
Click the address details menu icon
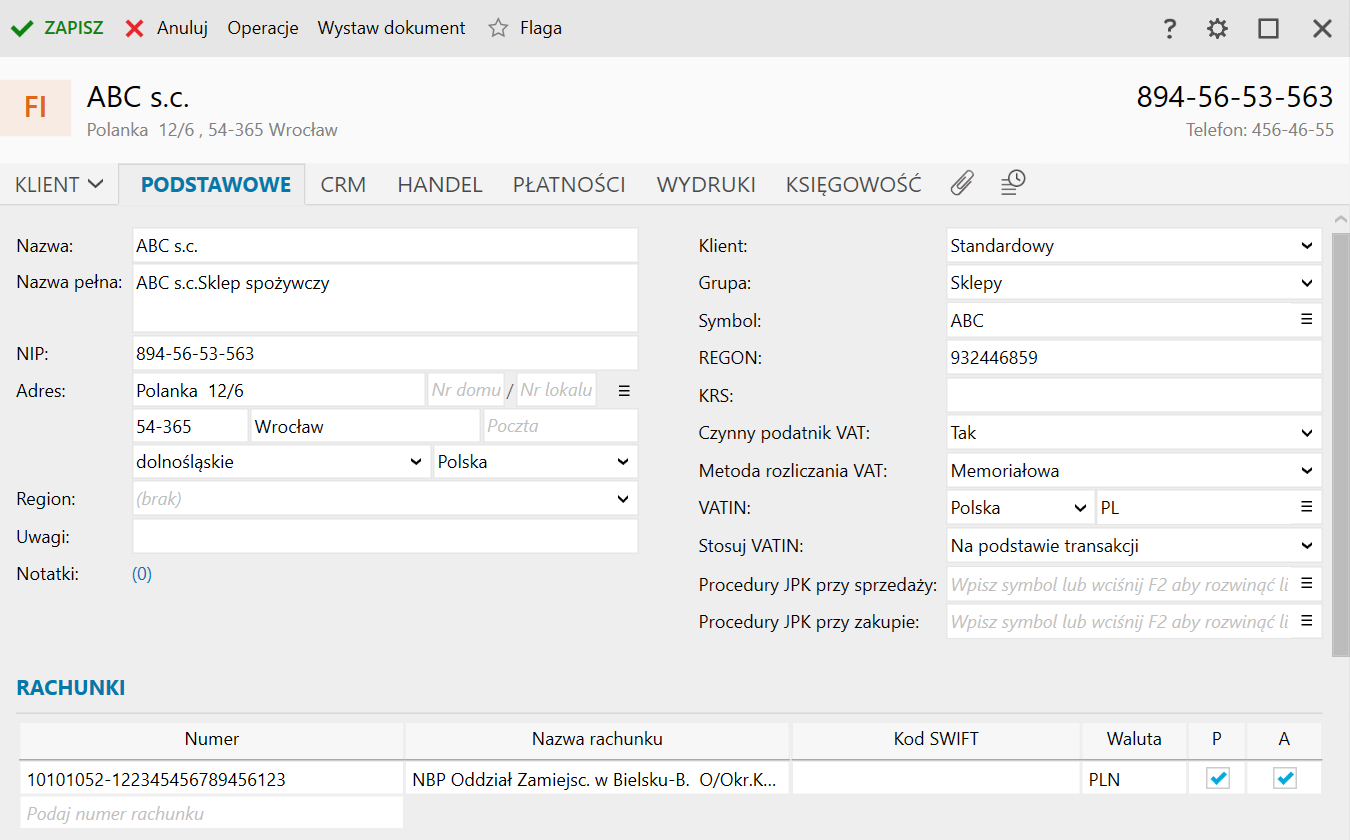coord(624,390)
